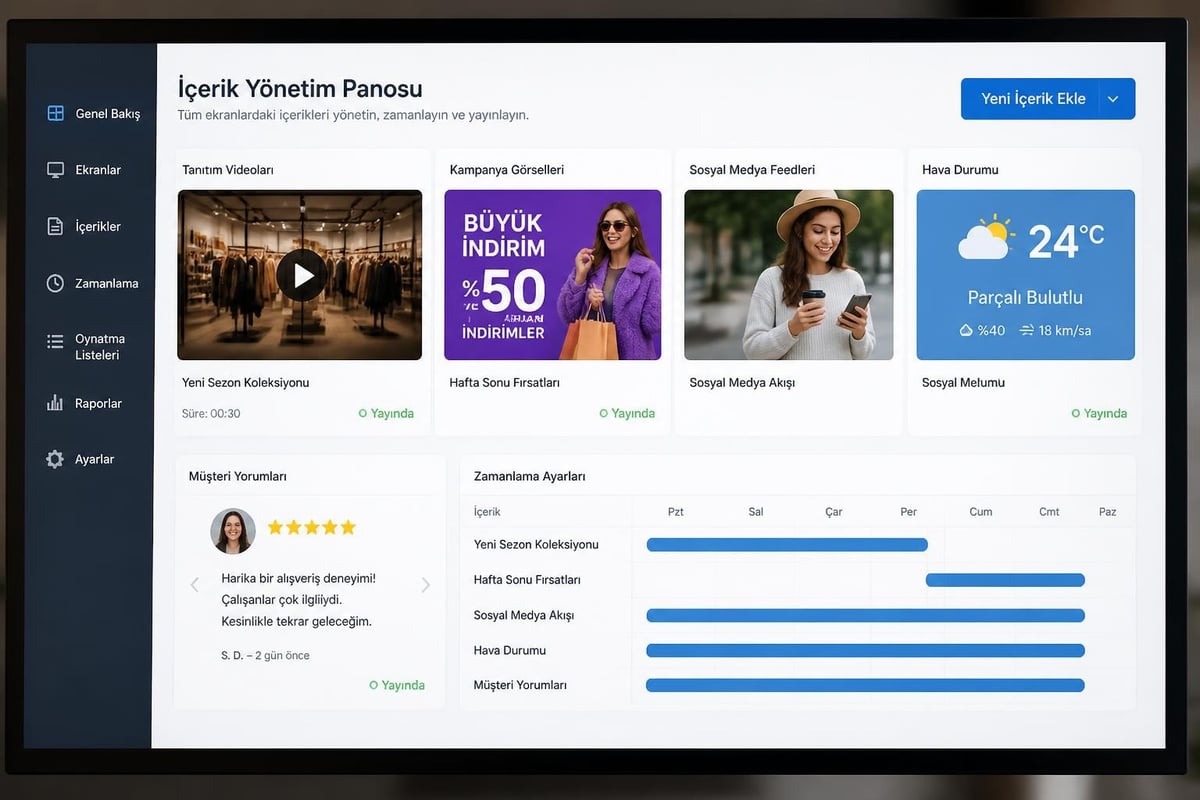Click the Hava Durumu schedule bar
This screenshot has height=800, width=1200.
[865, 650]
